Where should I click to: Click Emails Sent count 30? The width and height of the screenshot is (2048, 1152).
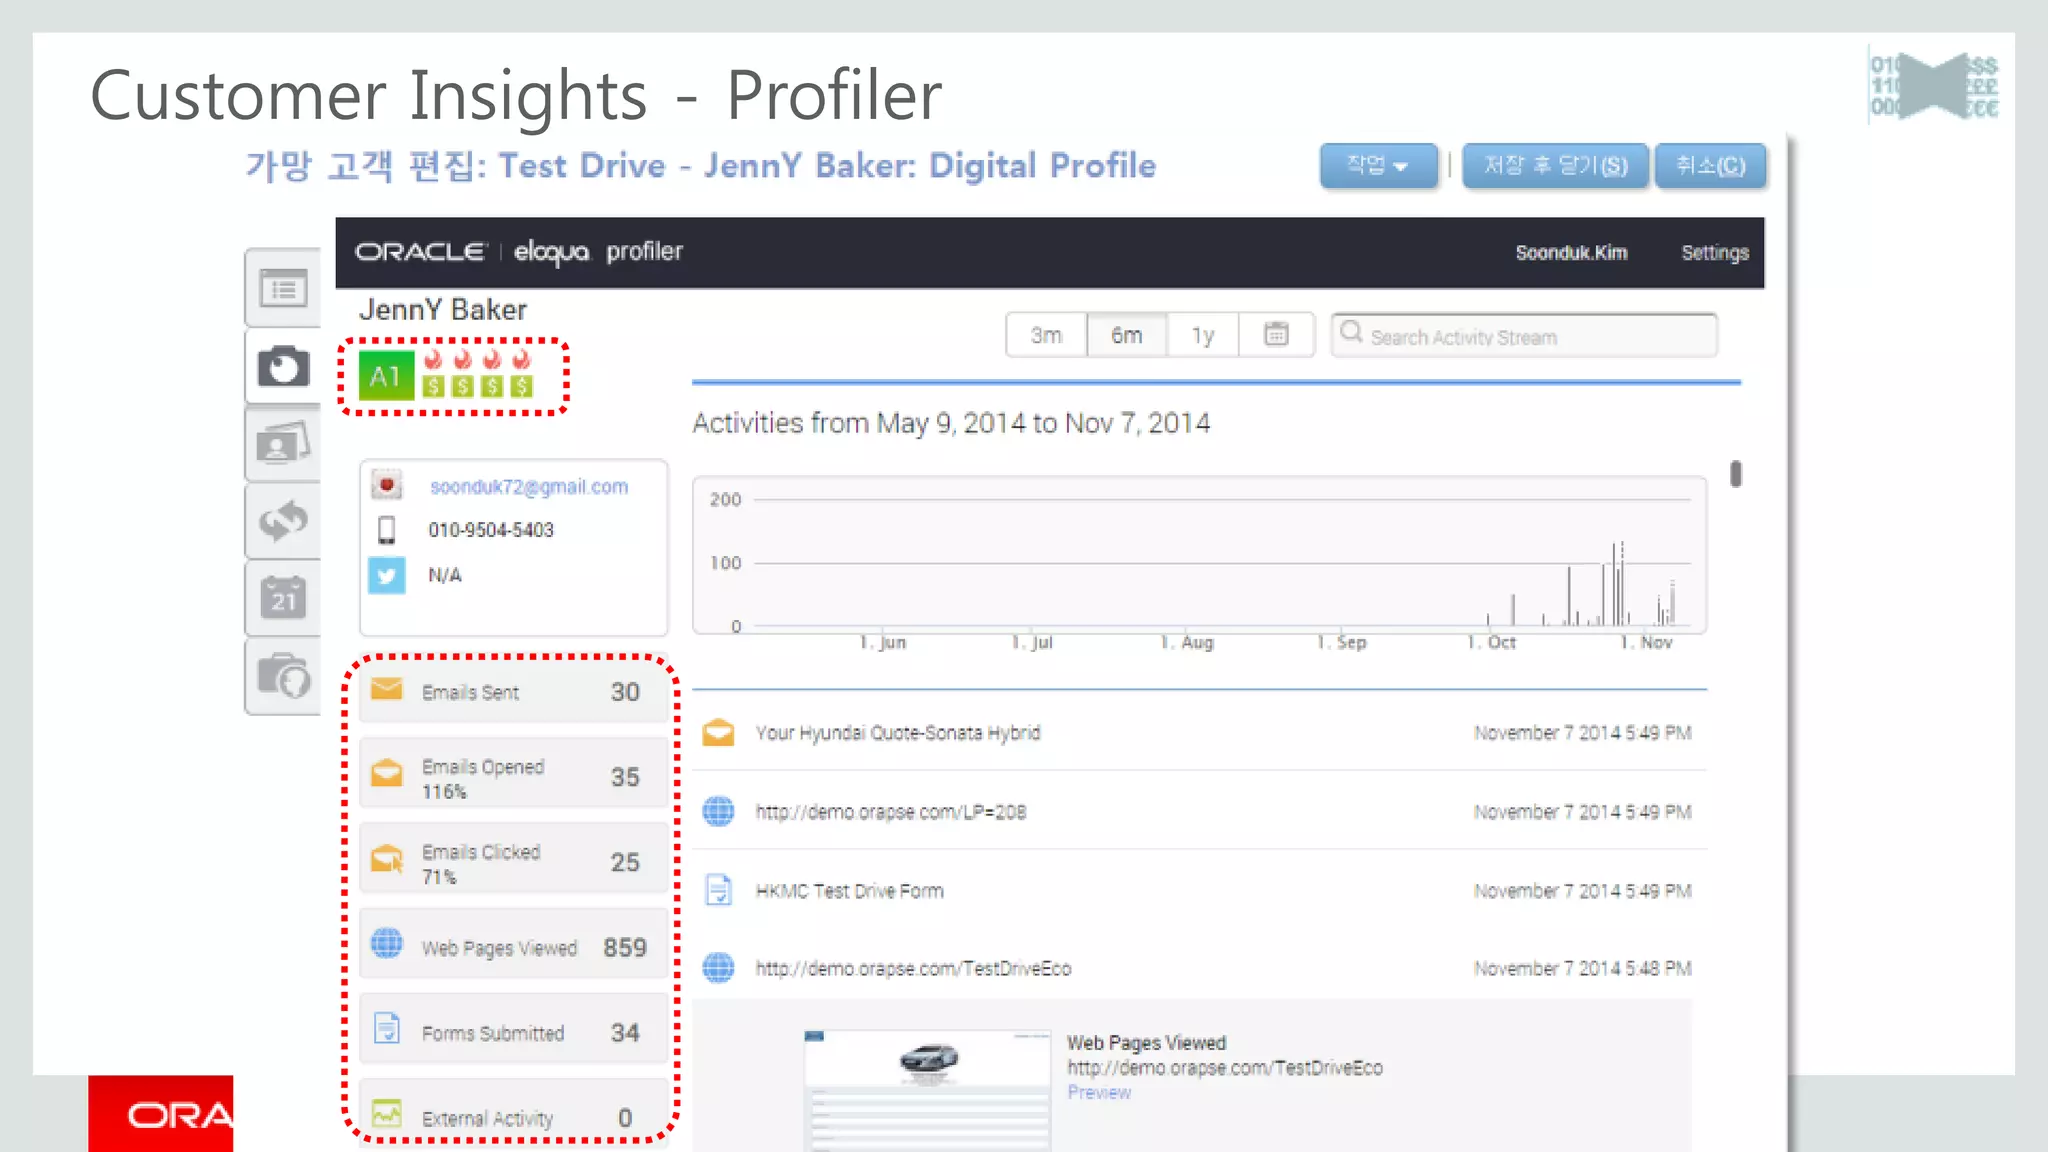pyautogui.click(x=625, y=691)
